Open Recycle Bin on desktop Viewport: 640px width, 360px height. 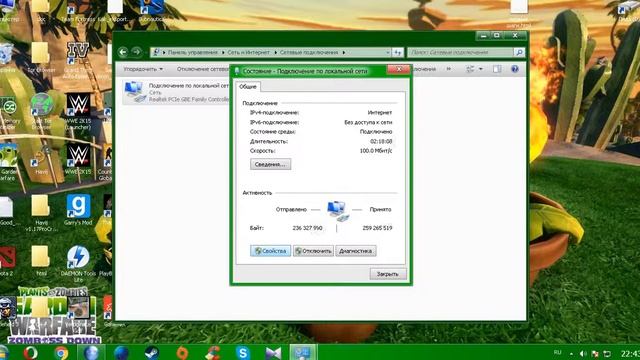(x=7, y=58)
